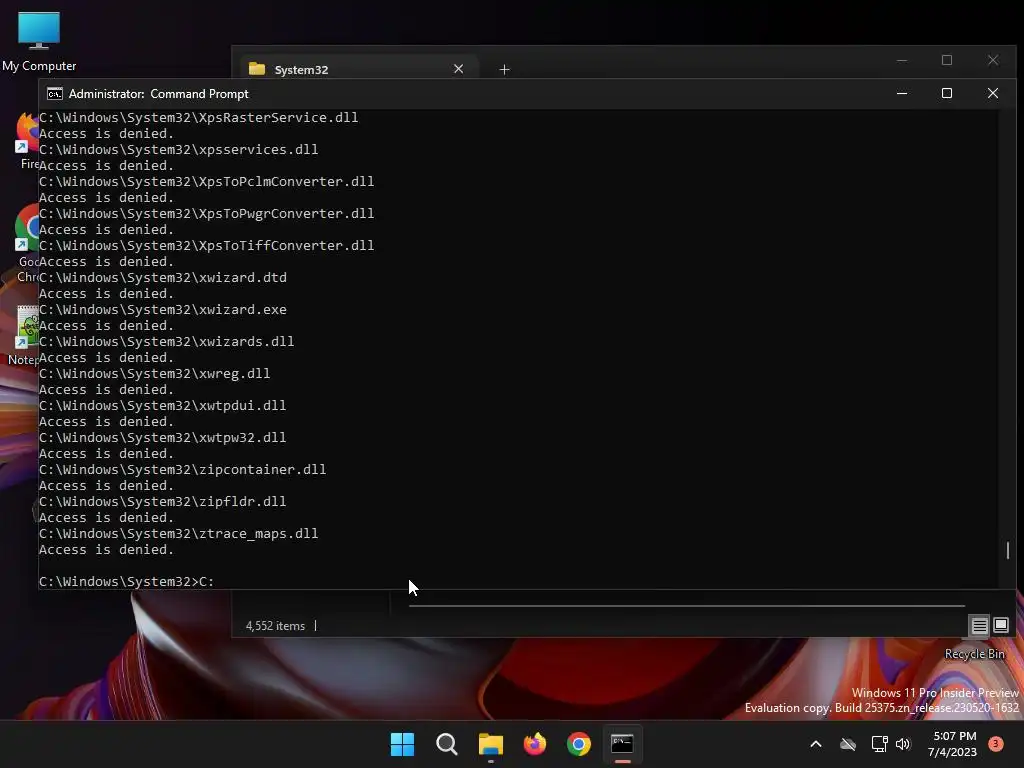Viewport: 1024px width, 768px height.
Task: Click the xwreg.dll output line
Action: click(x=154, y=374)
